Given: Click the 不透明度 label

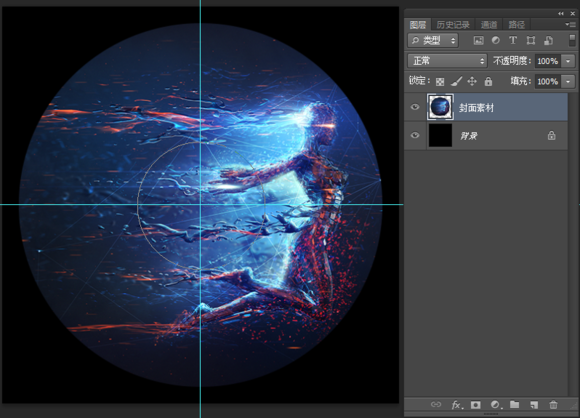Looking at the screenshot, I should pos(512,61).
